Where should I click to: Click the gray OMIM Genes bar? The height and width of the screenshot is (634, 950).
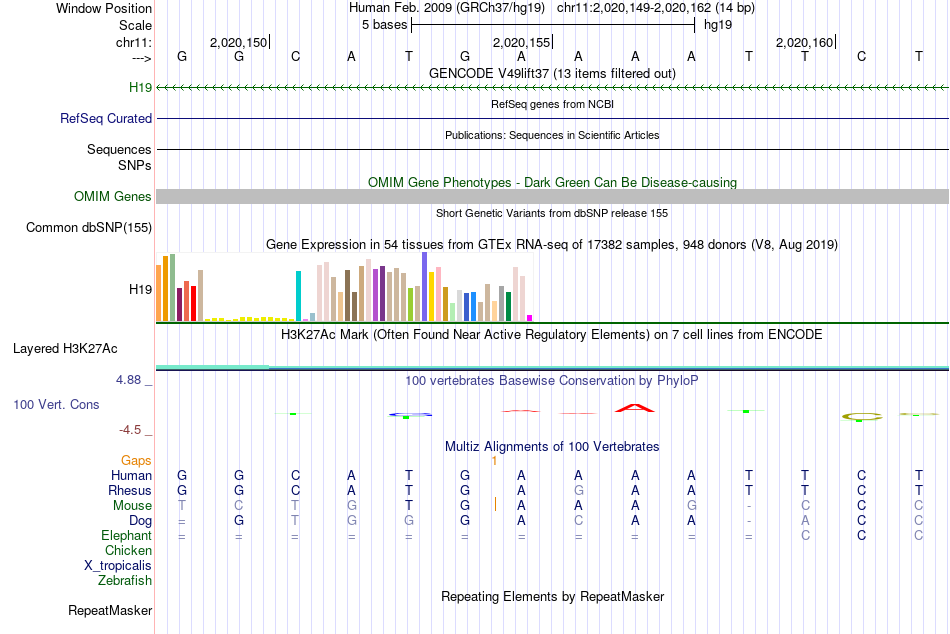tap(552, 196)
